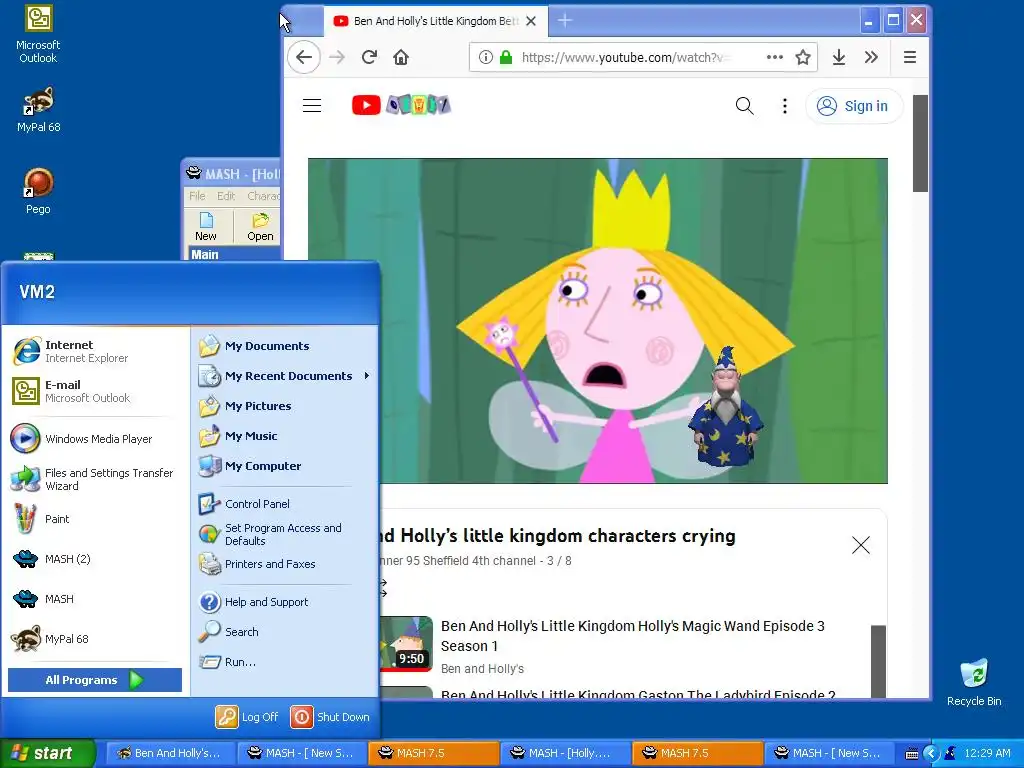The height and width of the screenshot is (768, 1024).
Task: Open Set Program Access and Defaults
Action: point(285,534)
